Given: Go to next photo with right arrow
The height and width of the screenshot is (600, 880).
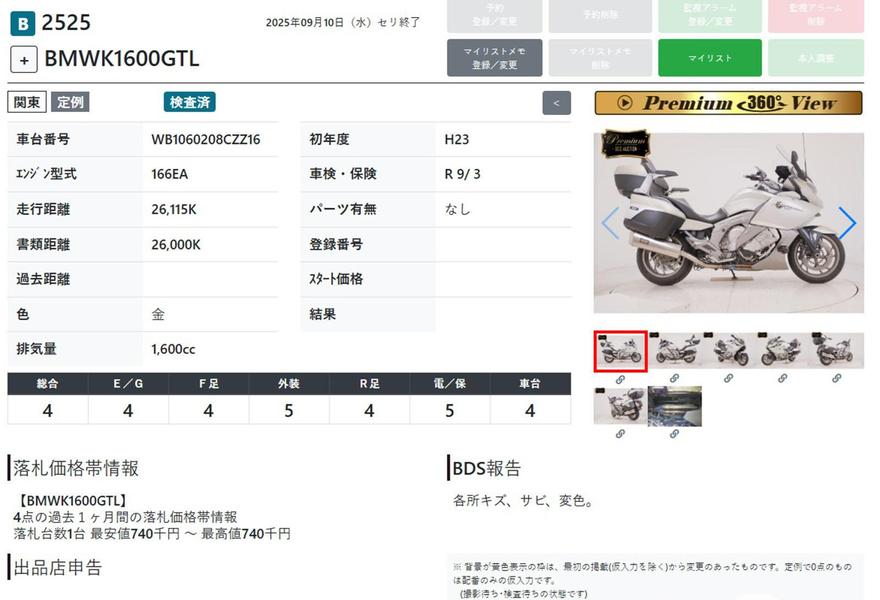Looking at the screenshot, I should pyautogui.click(x=846, y=223).
